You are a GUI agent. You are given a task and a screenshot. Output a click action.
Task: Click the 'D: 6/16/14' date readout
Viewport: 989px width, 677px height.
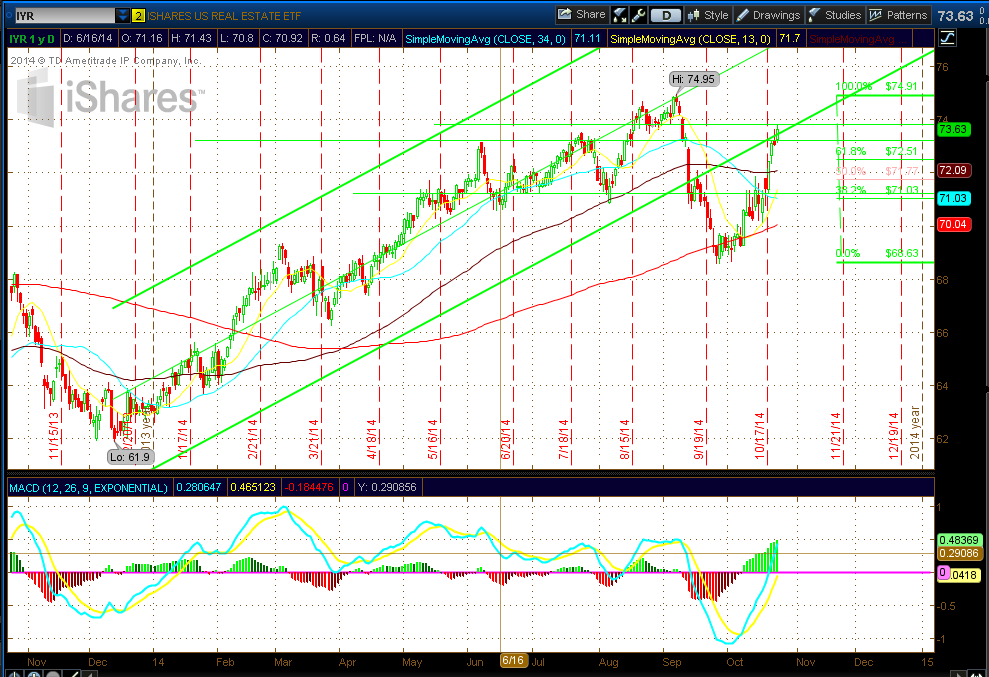(88, 38)
